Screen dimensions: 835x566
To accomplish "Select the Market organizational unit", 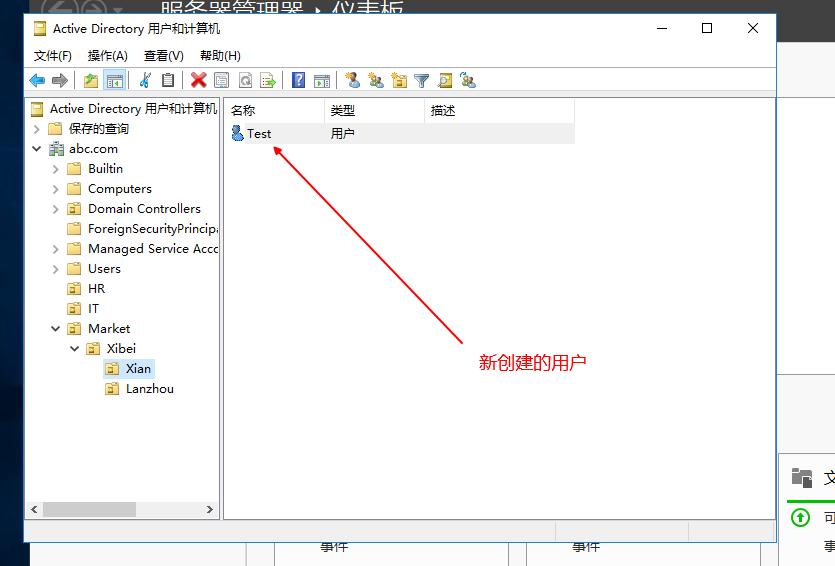I will pyautogui.click(x=109, y=329).
